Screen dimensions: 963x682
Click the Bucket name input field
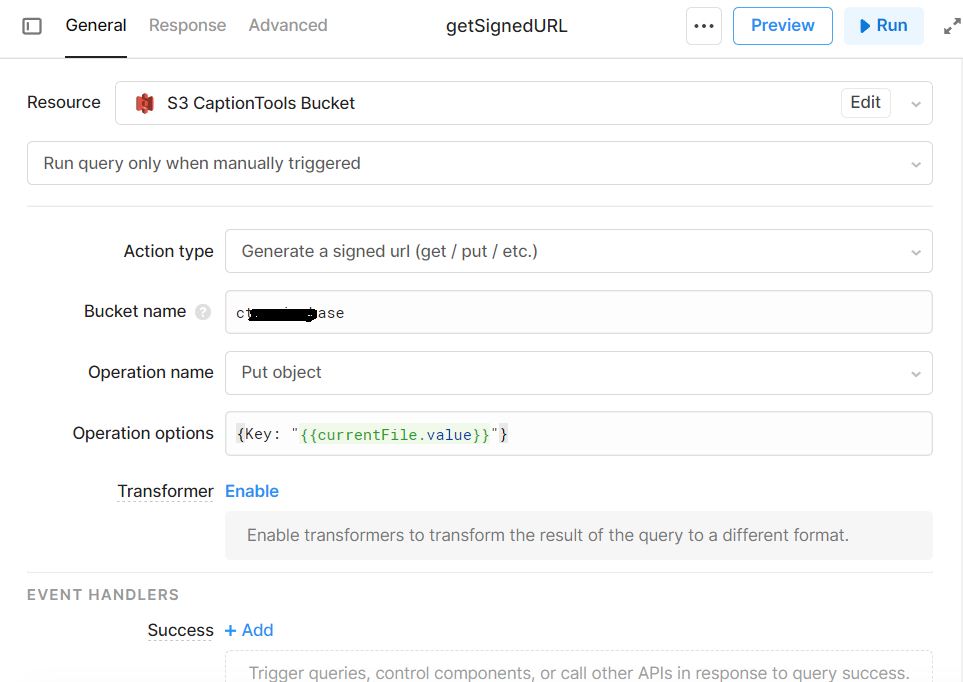[x=578, y=311]
